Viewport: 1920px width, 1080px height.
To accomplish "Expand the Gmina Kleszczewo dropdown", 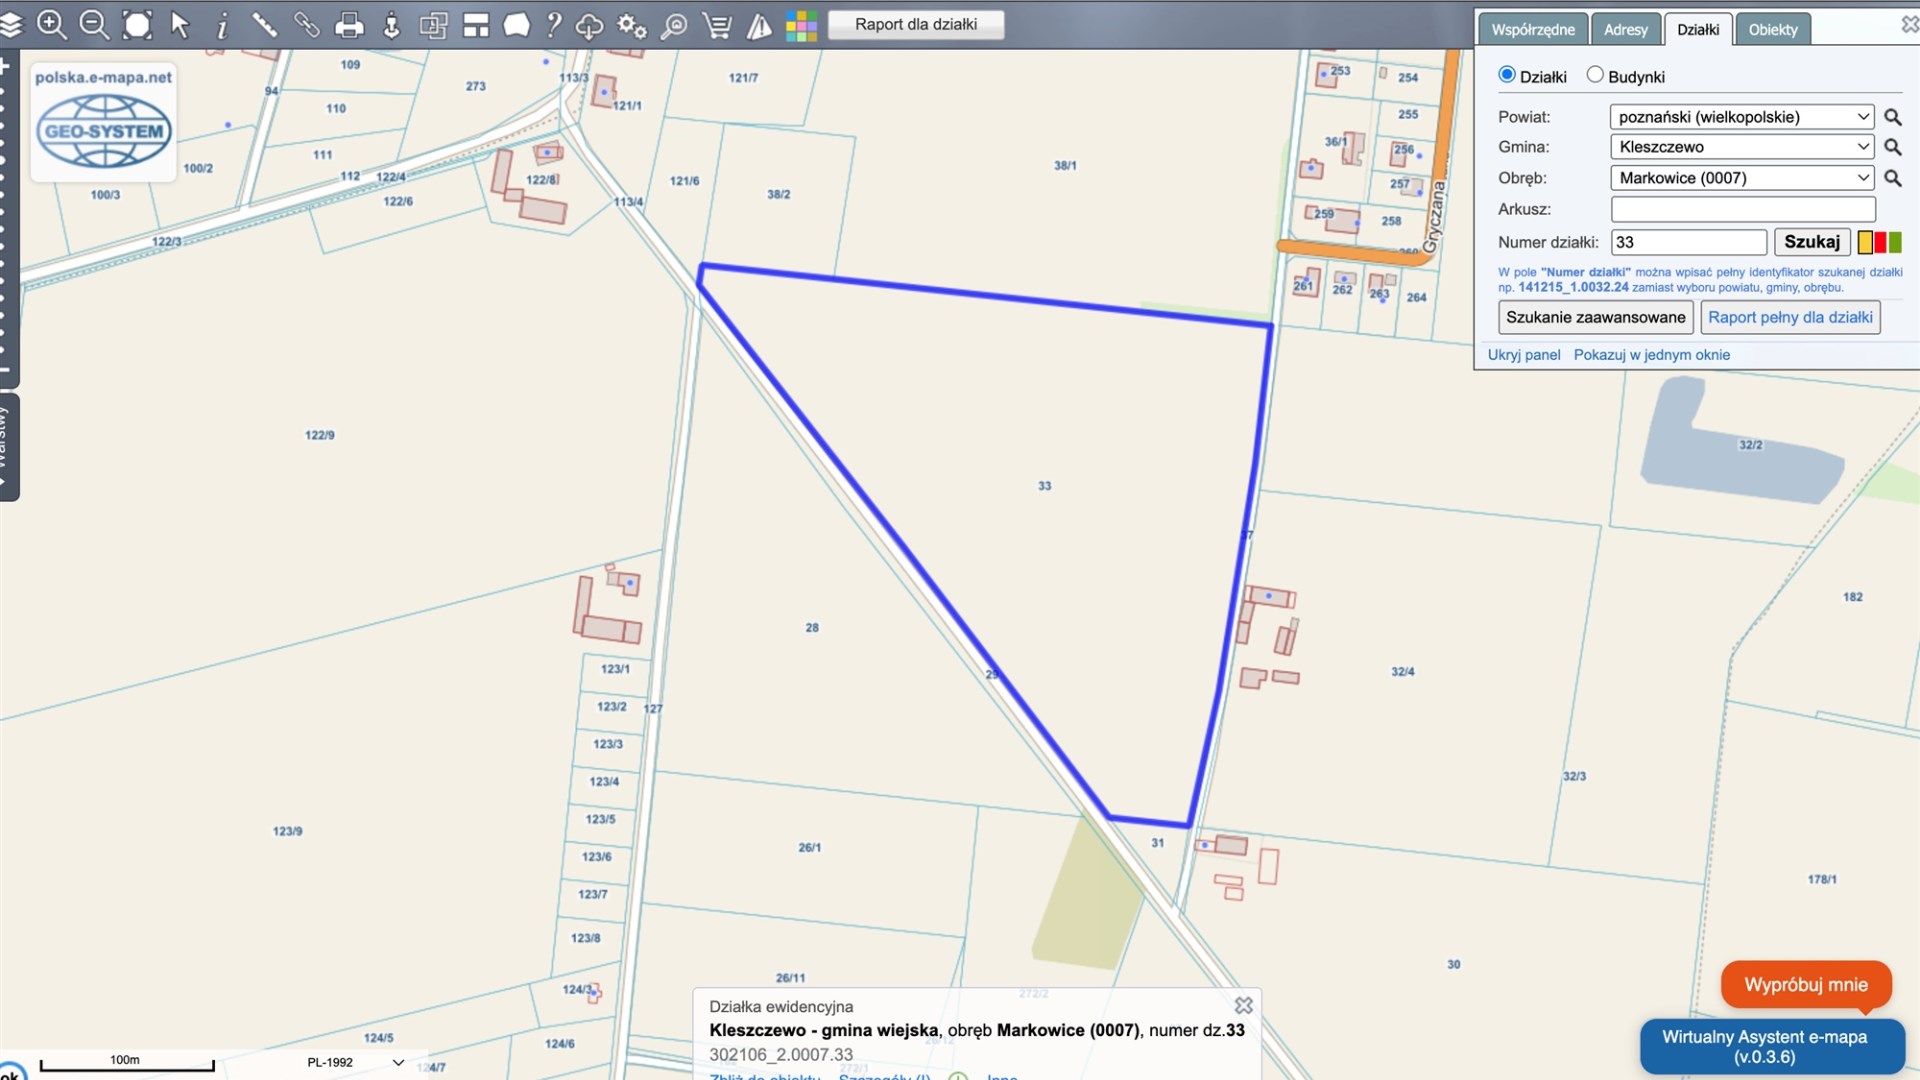I will (1741, 147).
